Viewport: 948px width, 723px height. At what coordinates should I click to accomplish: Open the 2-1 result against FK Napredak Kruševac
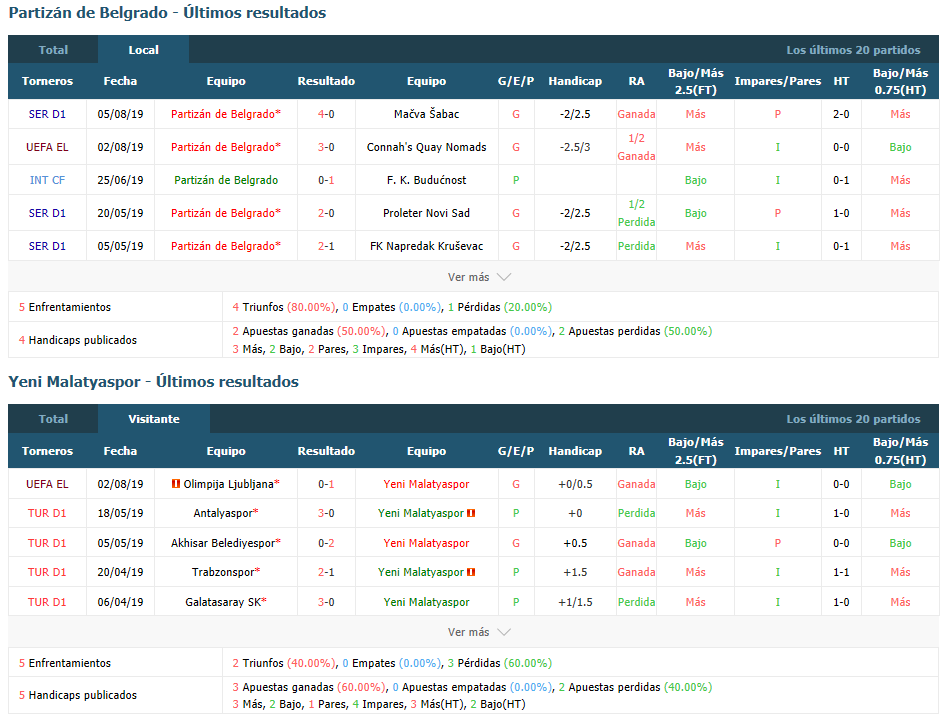click(326, 246)
